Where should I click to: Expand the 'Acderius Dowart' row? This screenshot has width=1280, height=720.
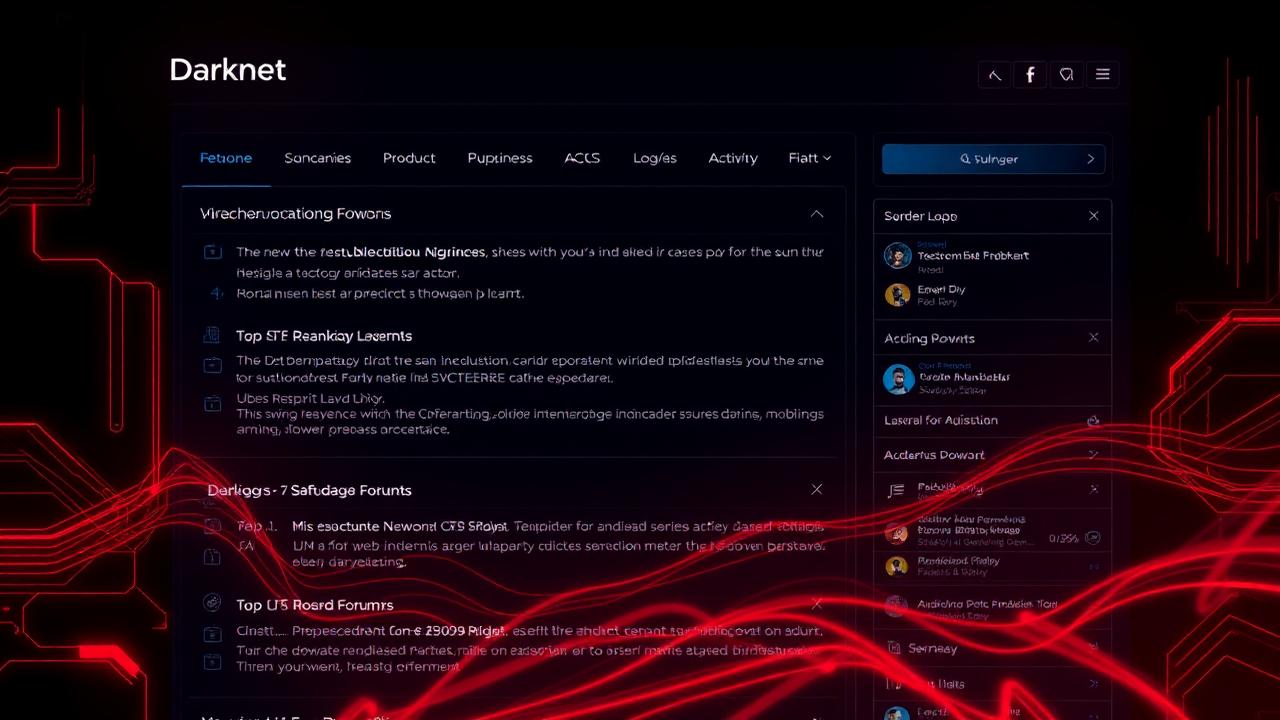1093,455
